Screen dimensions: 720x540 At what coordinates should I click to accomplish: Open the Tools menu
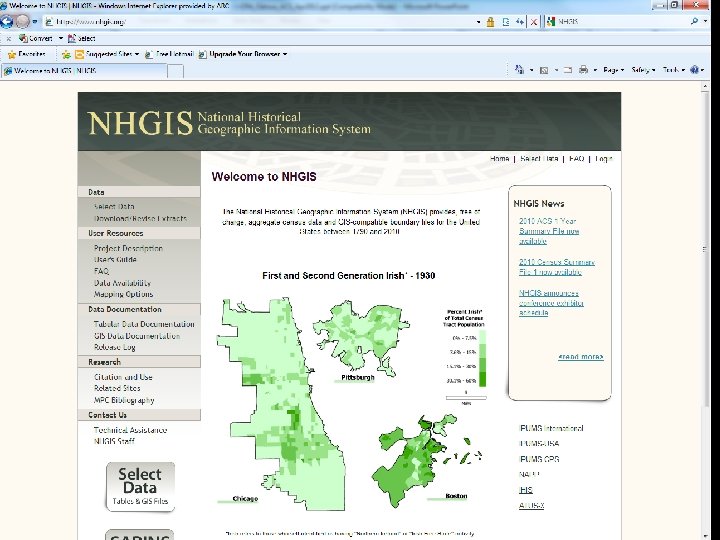click(674, 70)
